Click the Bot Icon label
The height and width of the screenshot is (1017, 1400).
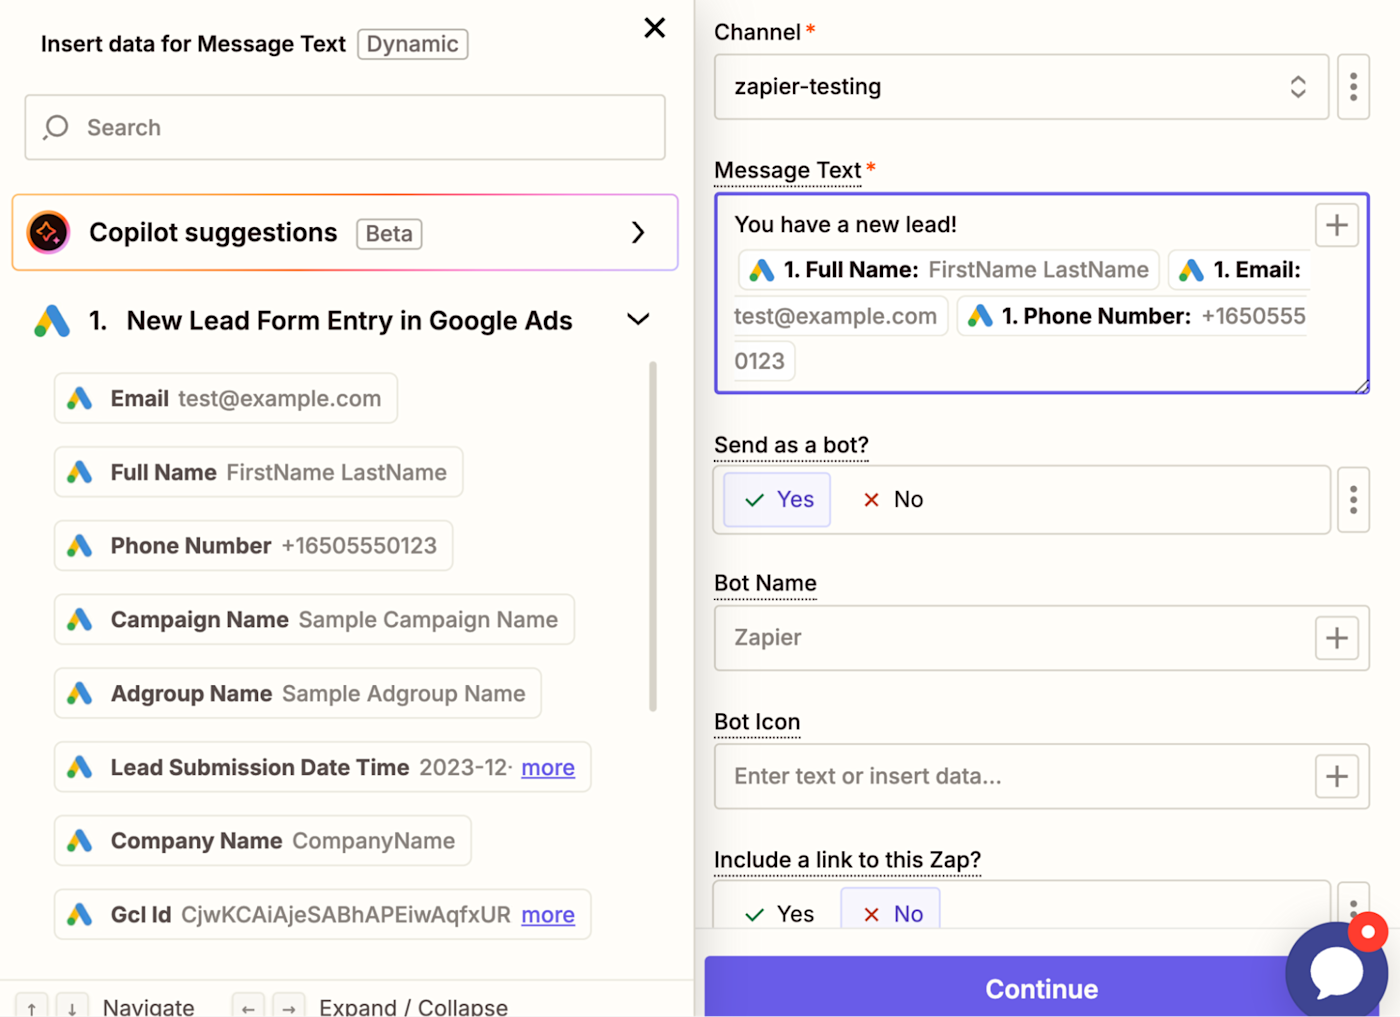coord(757,722)
